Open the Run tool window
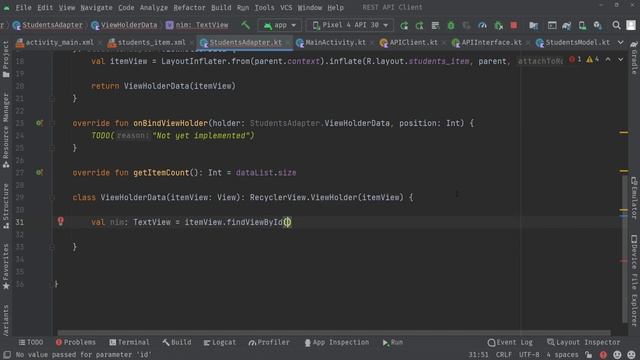The image size is (640, 360). (x=393, y=342)
